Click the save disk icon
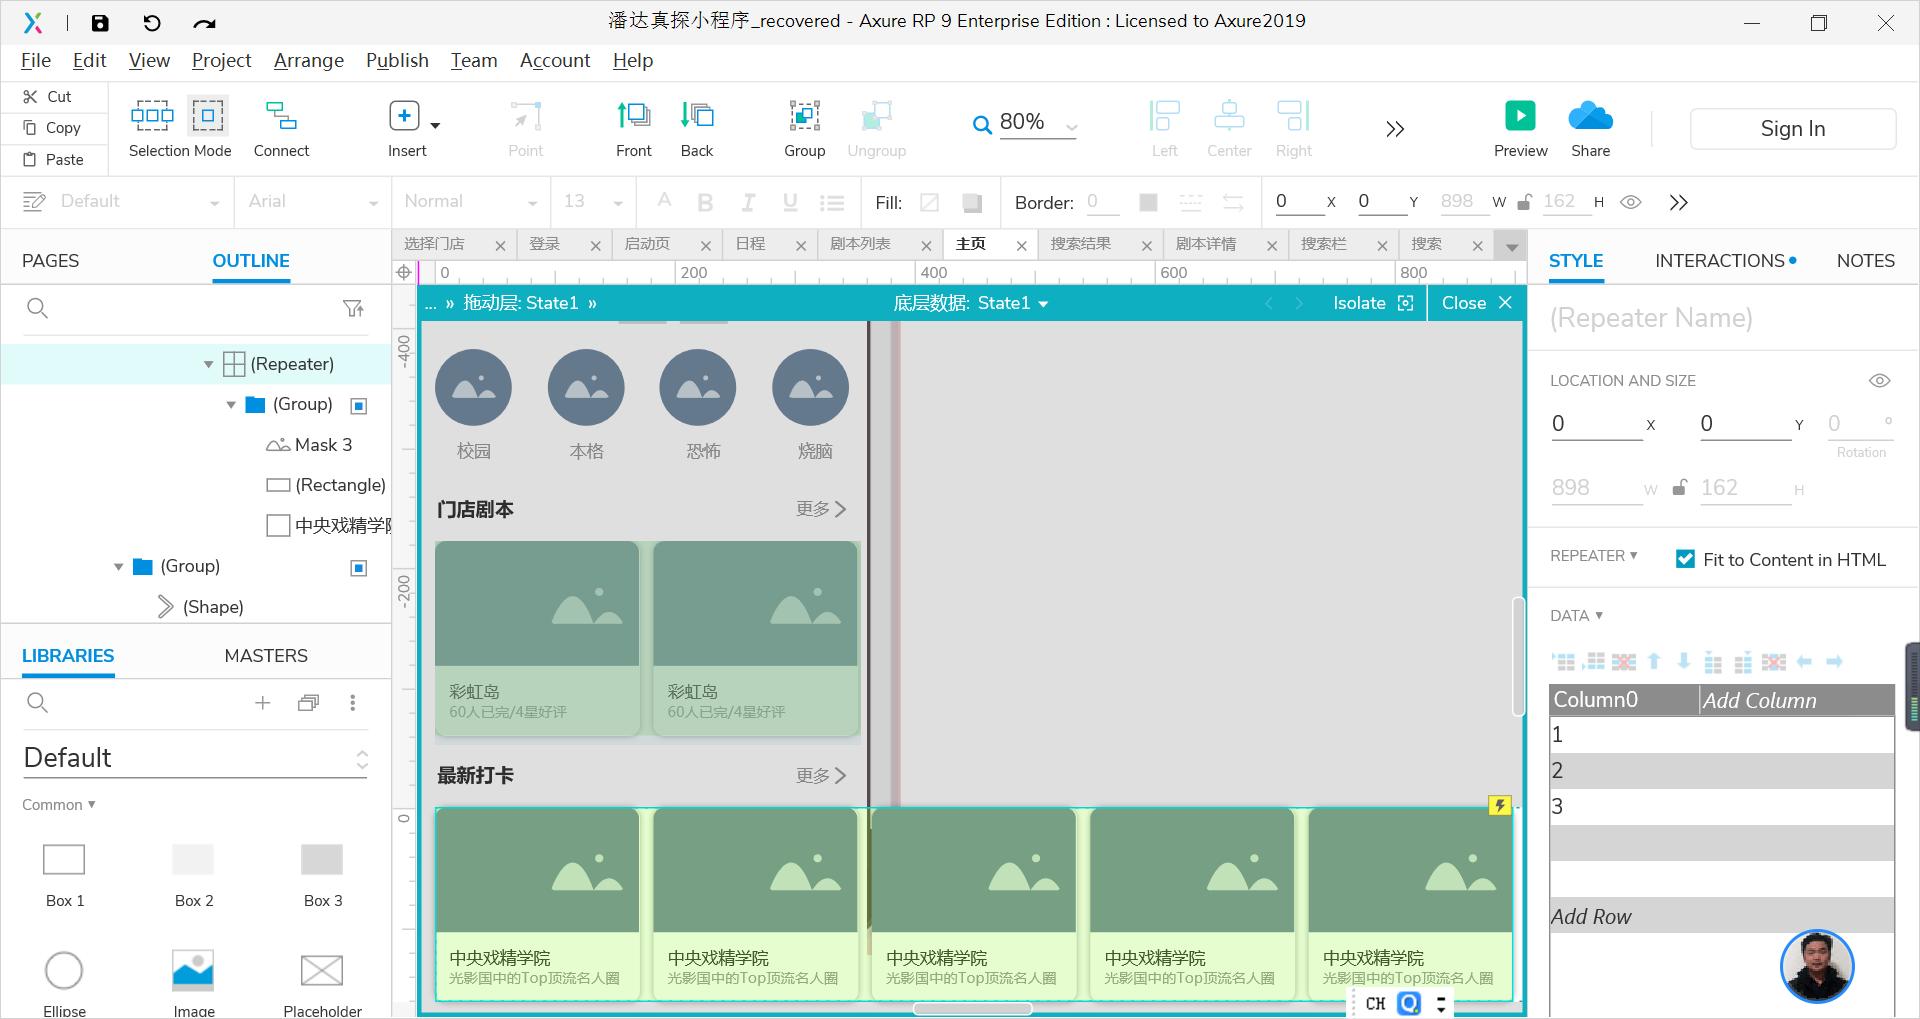Viewport: 1920px width, 1019px height. (100, 22)
